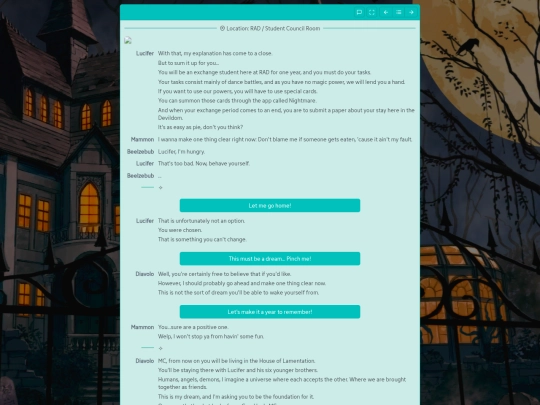Click the first Lucifer speaker name at the top
The height and width of the screenshot is (405, 540).
coord(145,53)
